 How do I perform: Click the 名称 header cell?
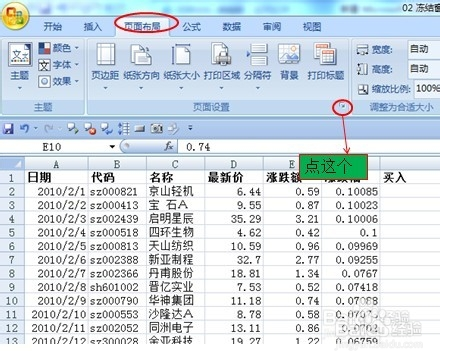pyautogui.click(x=175, y=178)
